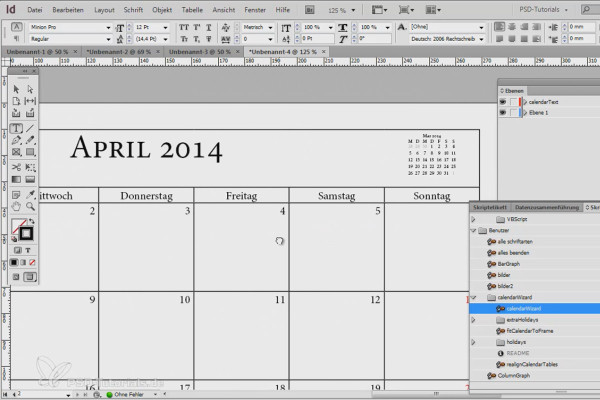The height and width of the screenshot is (400, 600).
Task: Click the Fill color swatch
Action: 18,226
